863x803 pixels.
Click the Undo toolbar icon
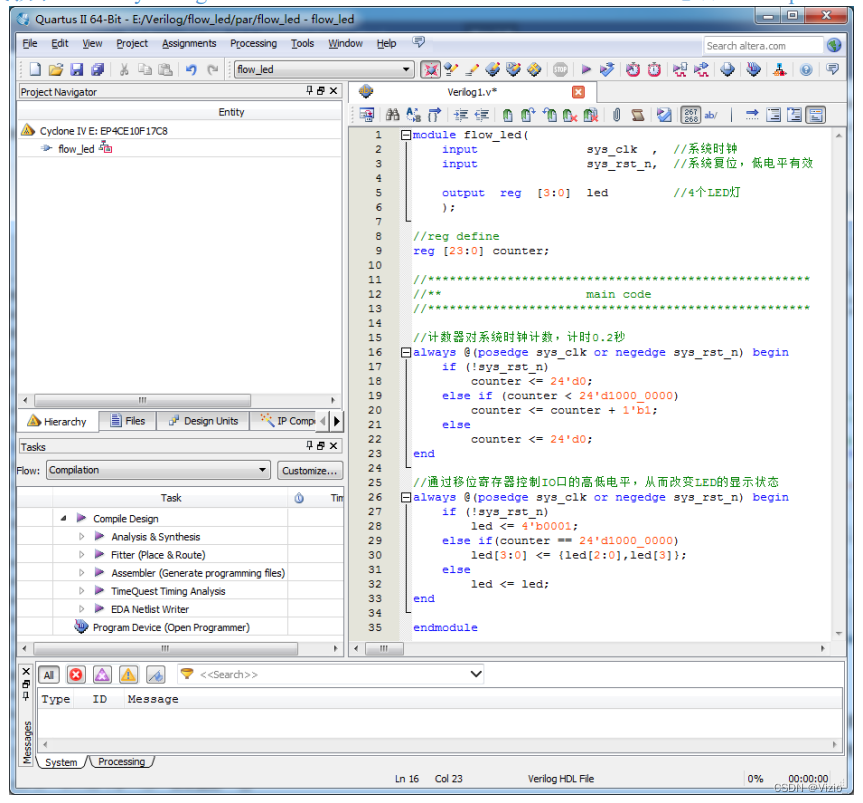click(x=190, y=70)
